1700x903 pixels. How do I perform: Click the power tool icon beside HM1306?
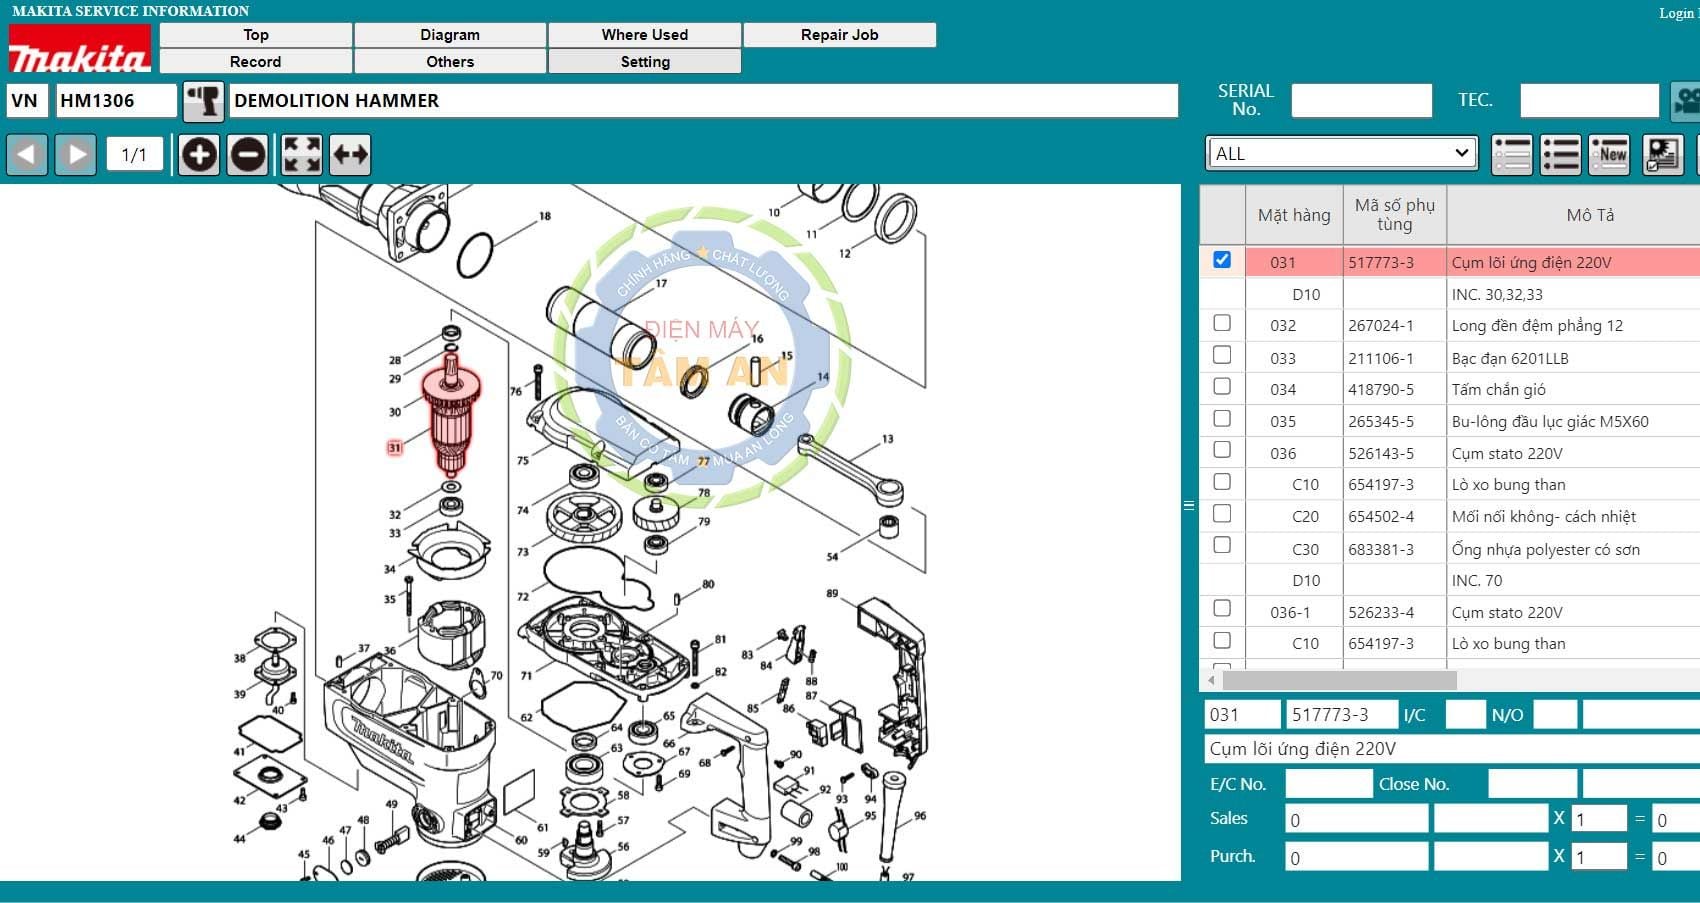click(204, 101)
